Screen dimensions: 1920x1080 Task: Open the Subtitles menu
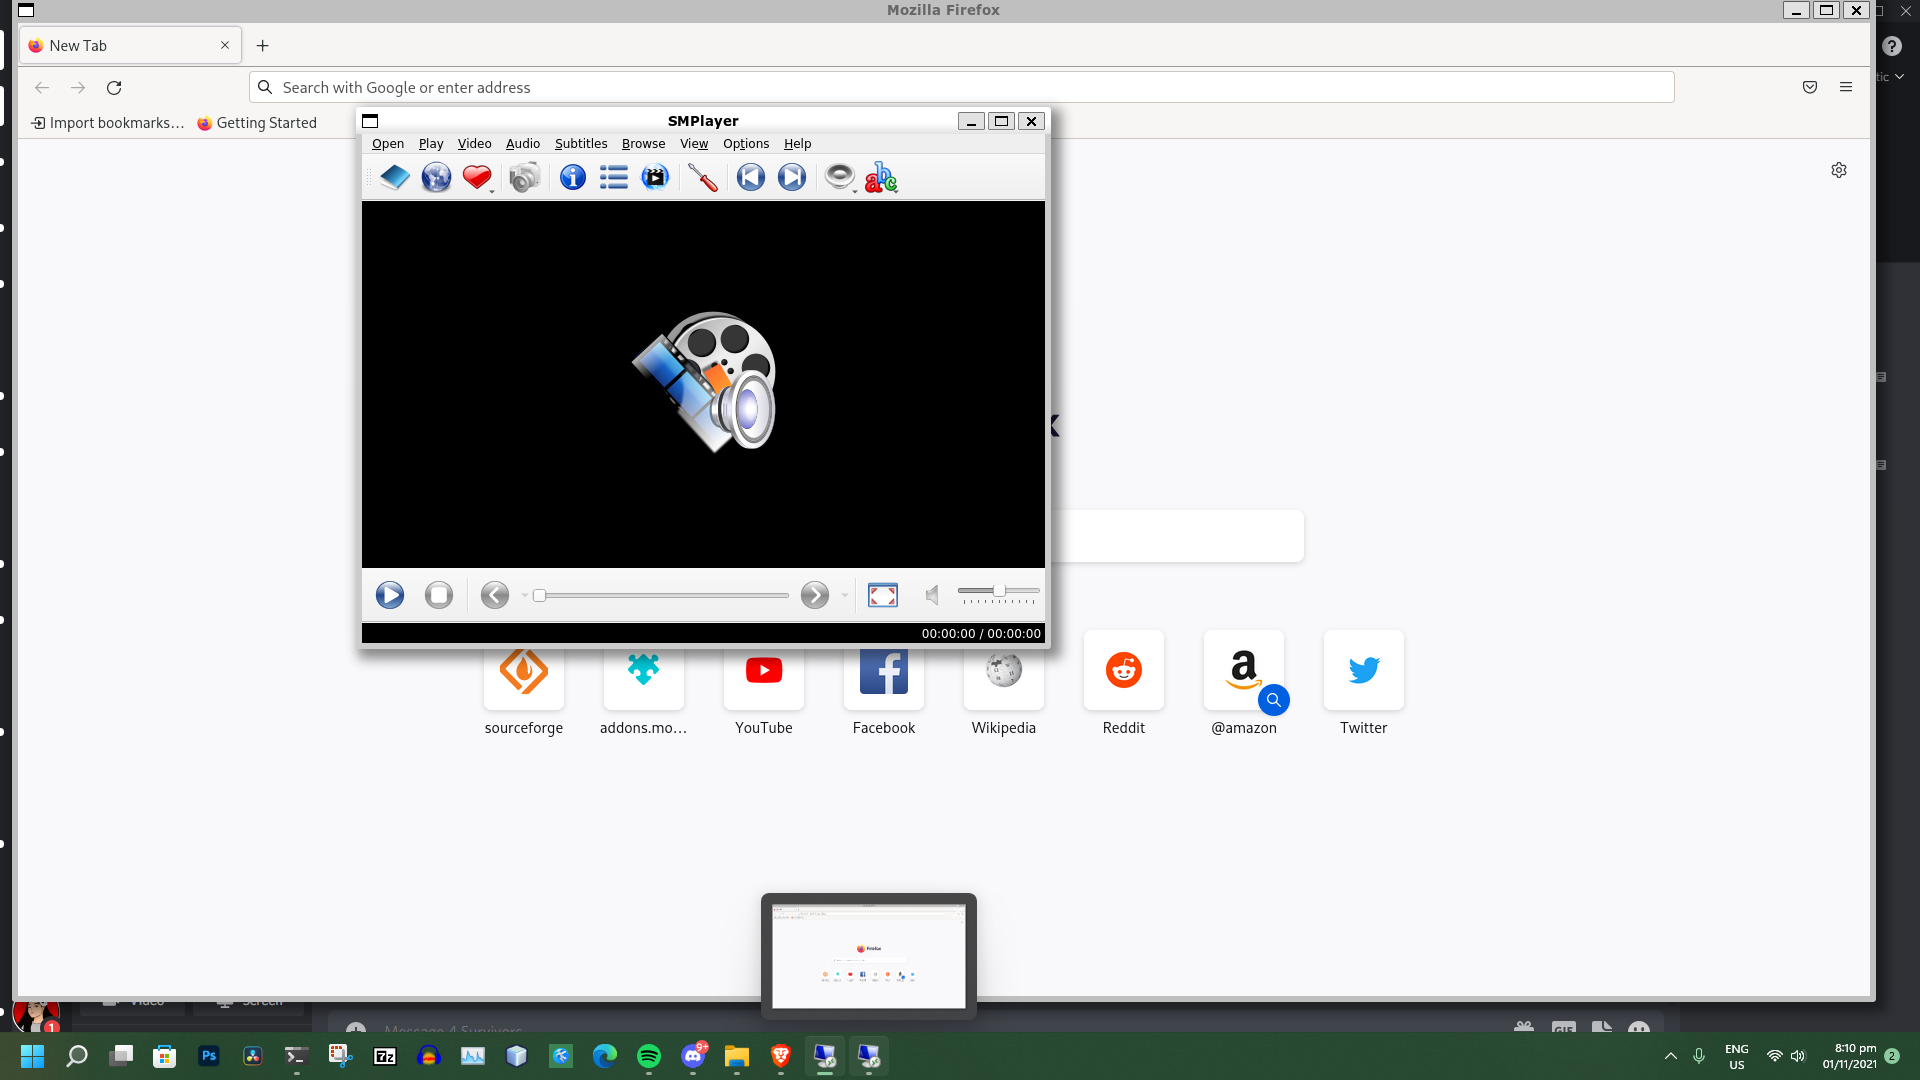point(581,143)
